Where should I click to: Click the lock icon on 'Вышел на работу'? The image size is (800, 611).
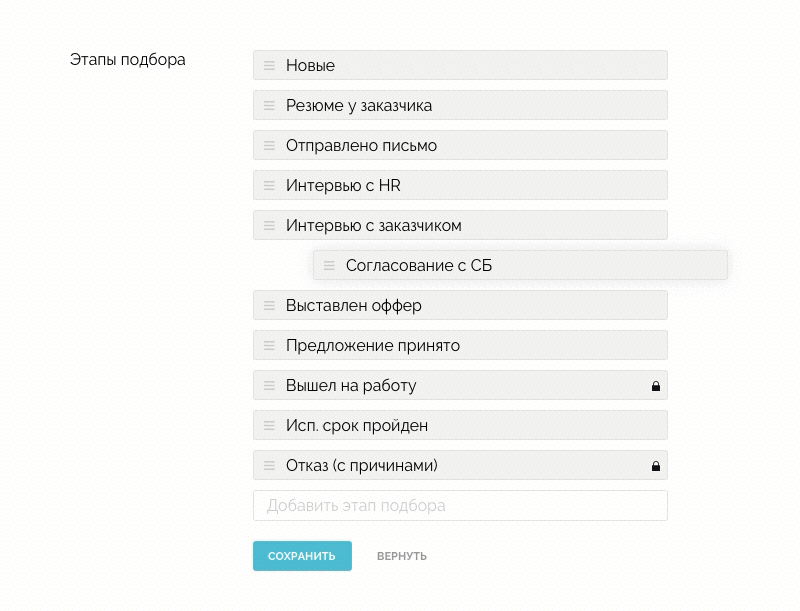tap(656, 385)
